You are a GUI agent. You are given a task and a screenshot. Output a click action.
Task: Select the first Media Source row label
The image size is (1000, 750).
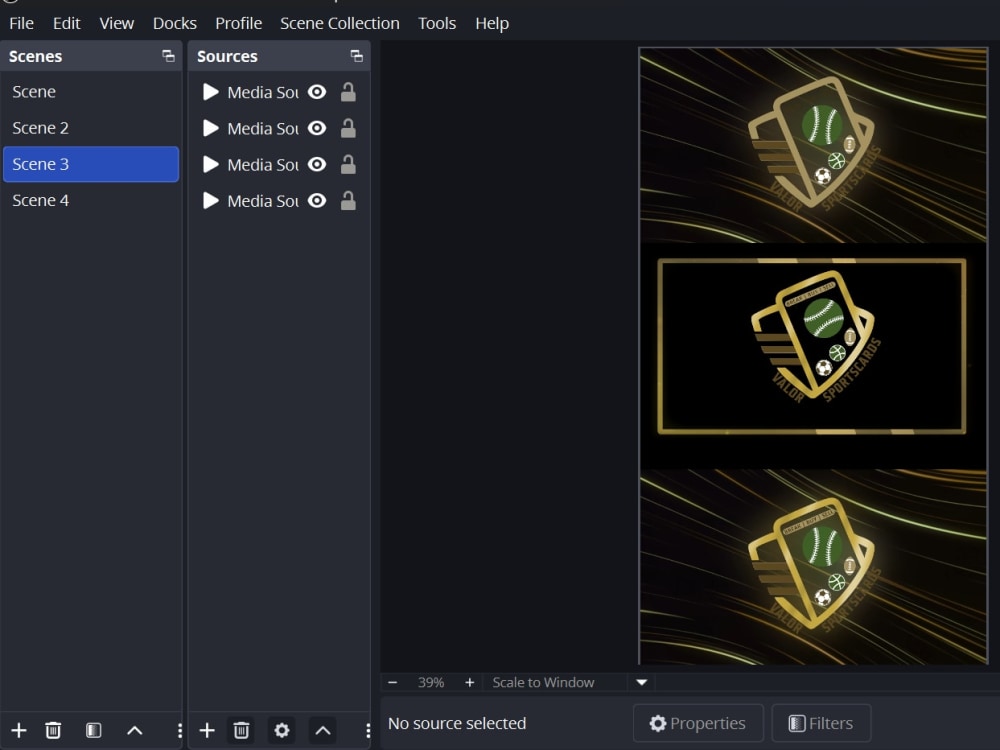[263, 92]
